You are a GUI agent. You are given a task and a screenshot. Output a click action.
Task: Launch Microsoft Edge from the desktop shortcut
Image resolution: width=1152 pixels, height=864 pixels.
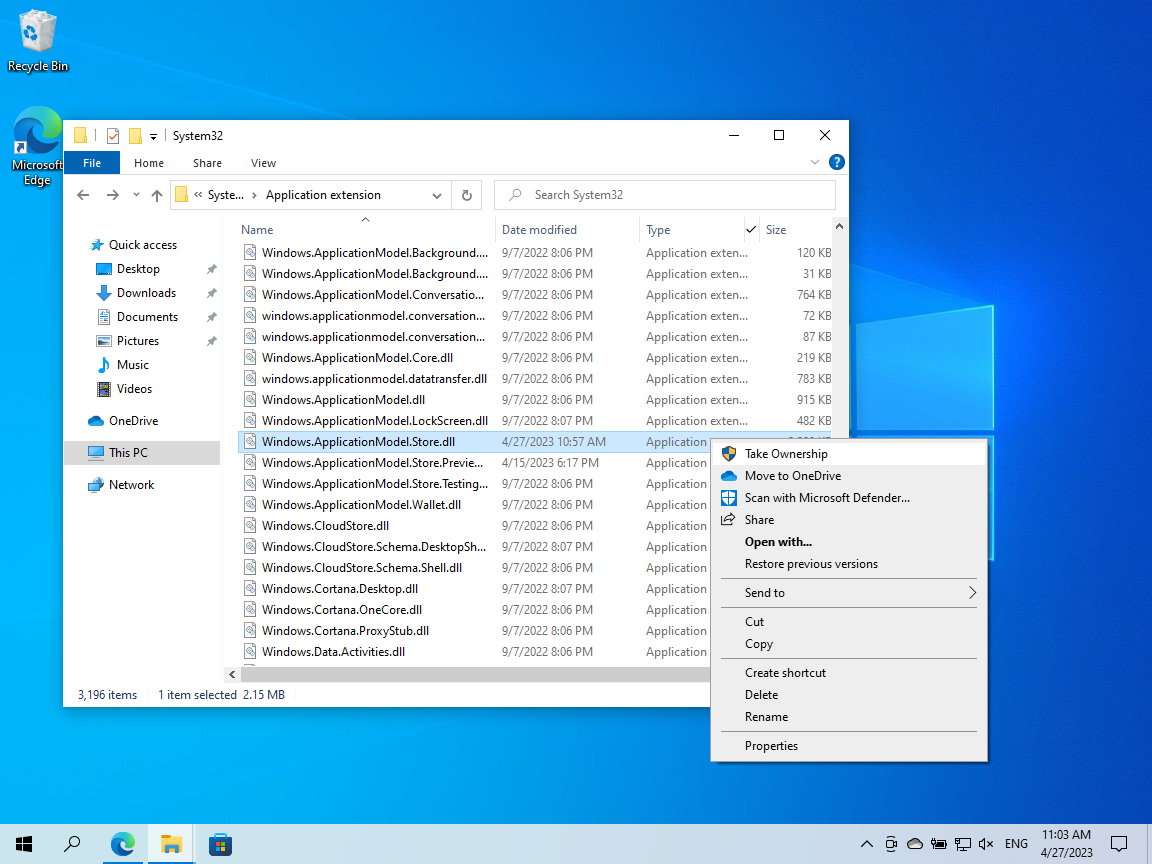coord(37,147)
